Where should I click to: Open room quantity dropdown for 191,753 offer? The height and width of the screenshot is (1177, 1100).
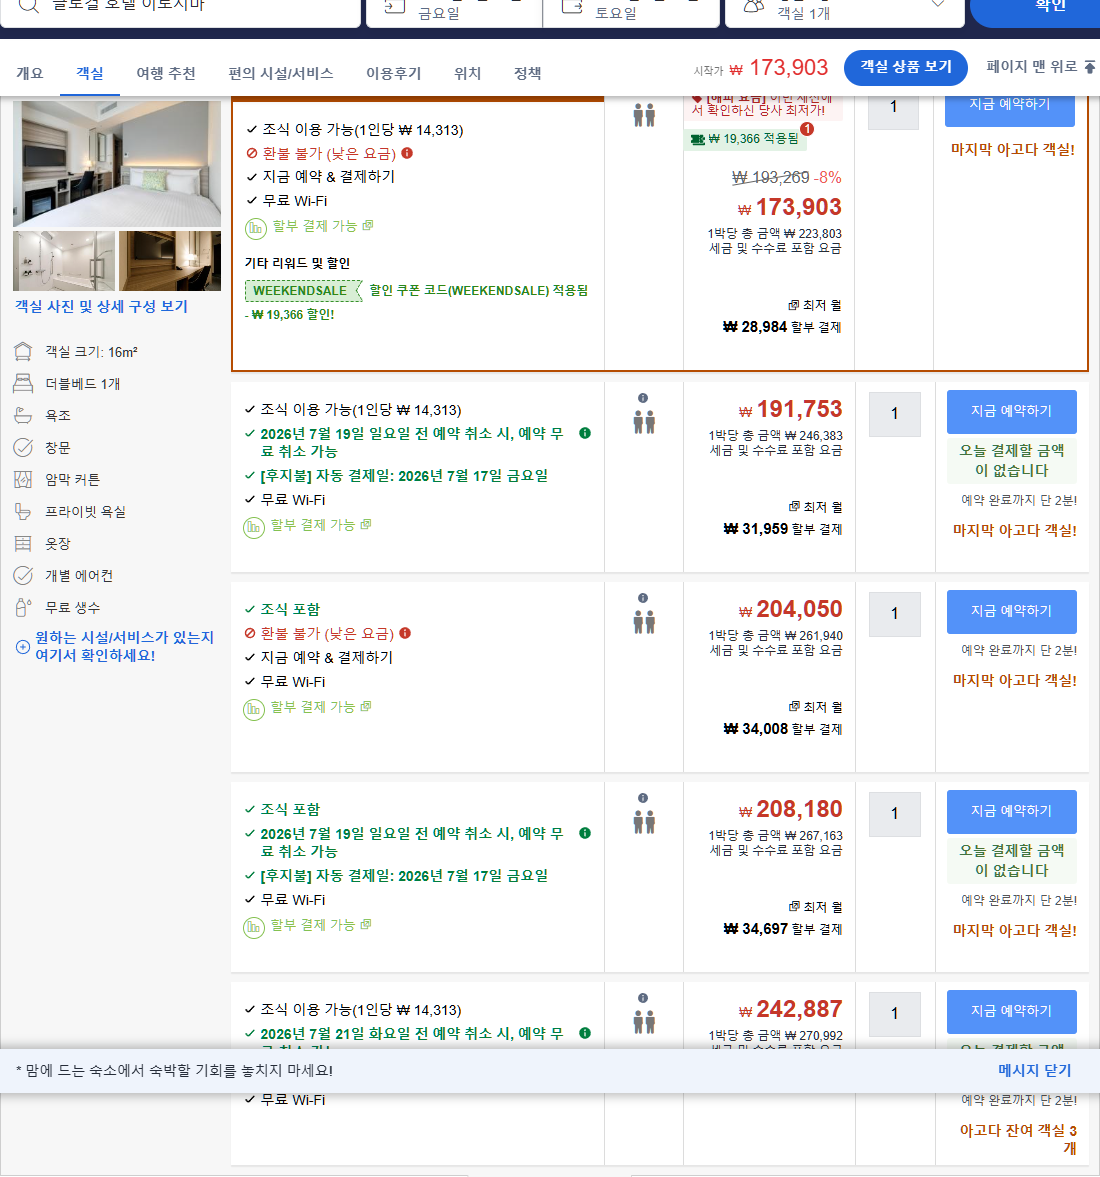click(x=894, y=414)
